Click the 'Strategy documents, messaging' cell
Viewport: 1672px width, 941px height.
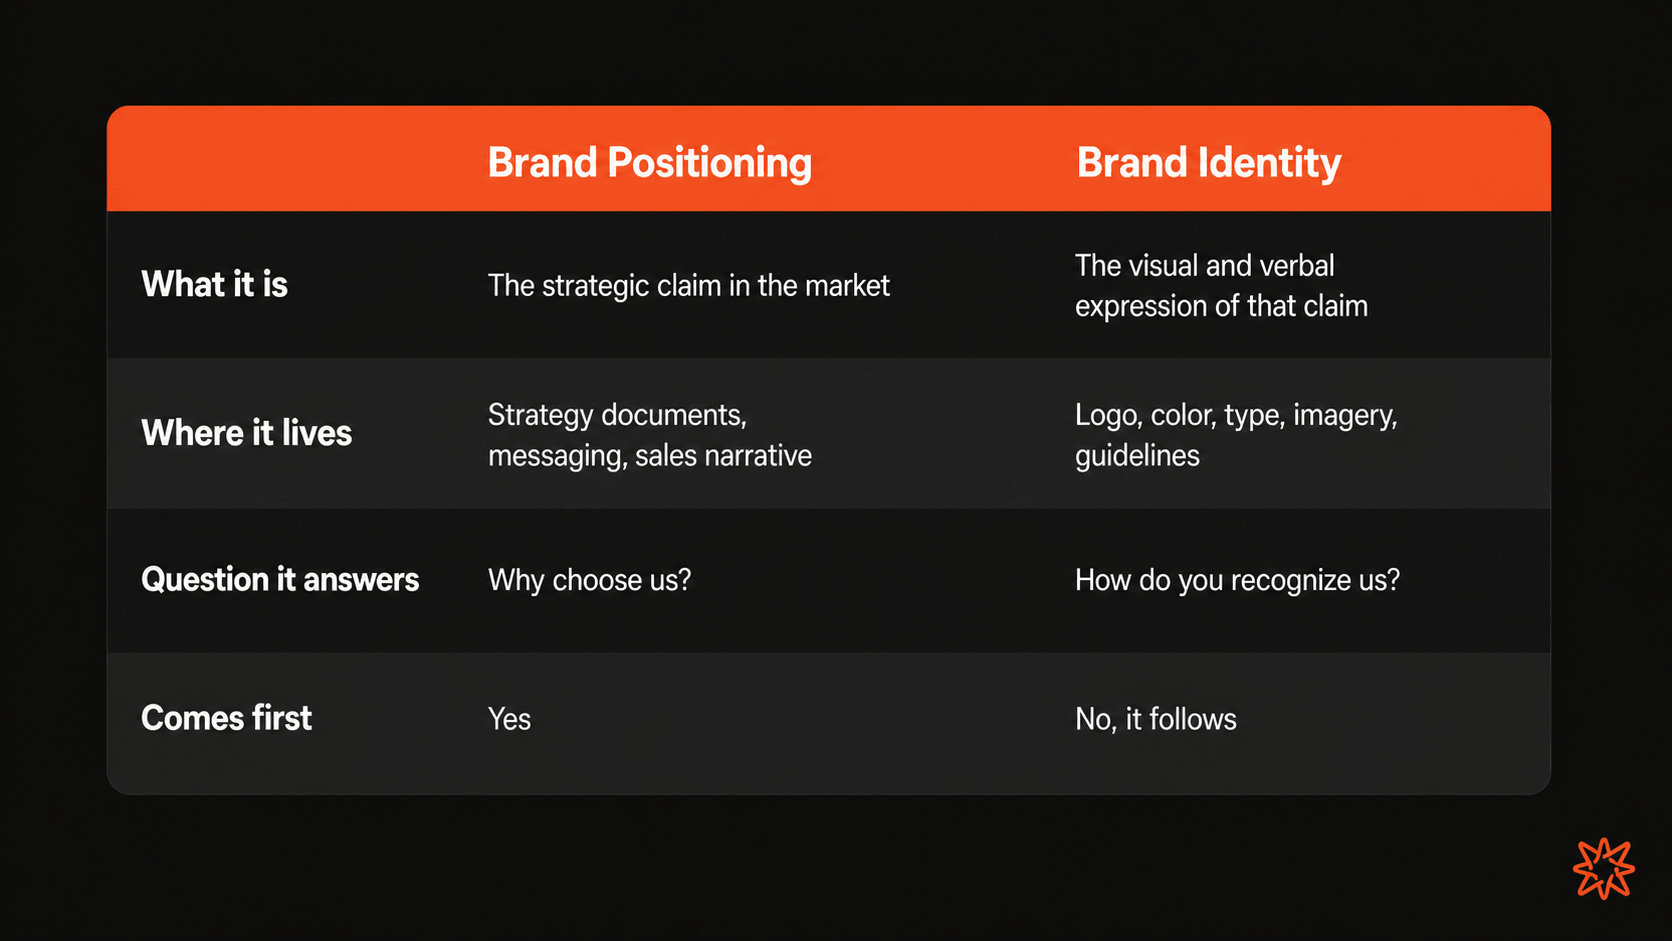coord(650,435)
